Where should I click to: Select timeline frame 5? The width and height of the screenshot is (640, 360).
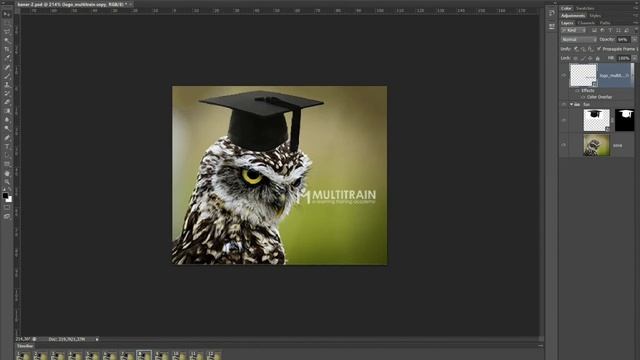(x=92, y=356)
